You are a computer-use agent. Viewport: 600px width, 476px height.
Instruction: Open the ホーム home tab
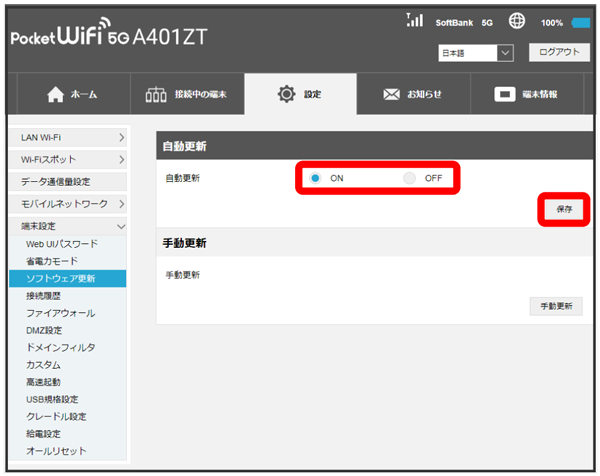pos(73,94)
